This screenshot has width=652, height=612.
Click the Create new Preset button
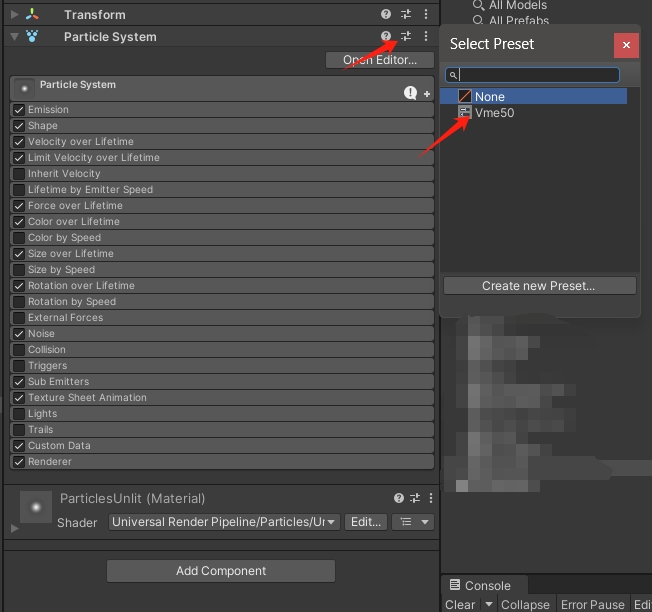(539, 286)
